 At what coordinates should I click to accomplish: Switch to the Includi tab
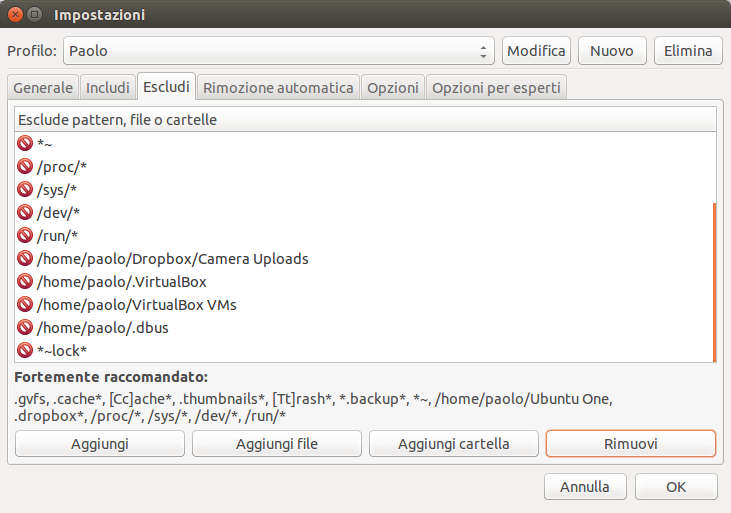pos(108,87)
